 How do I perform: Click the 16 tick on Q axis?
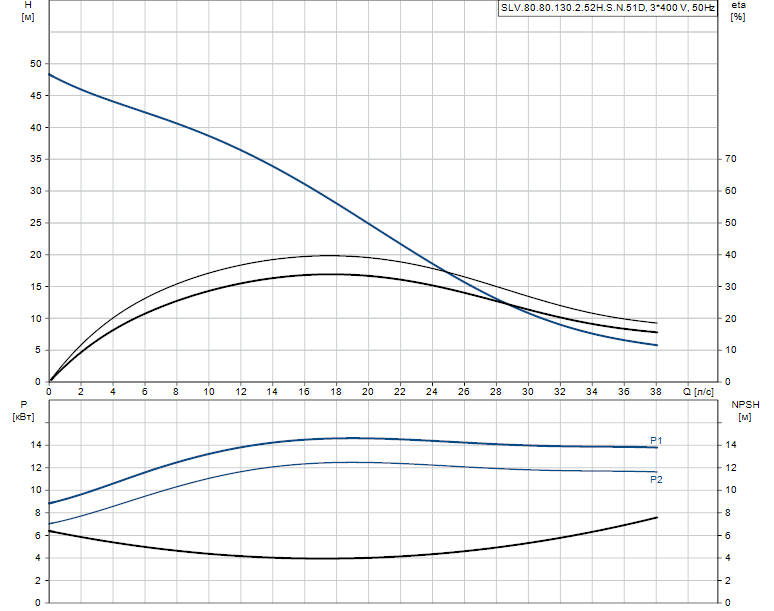tap(304, 391)
